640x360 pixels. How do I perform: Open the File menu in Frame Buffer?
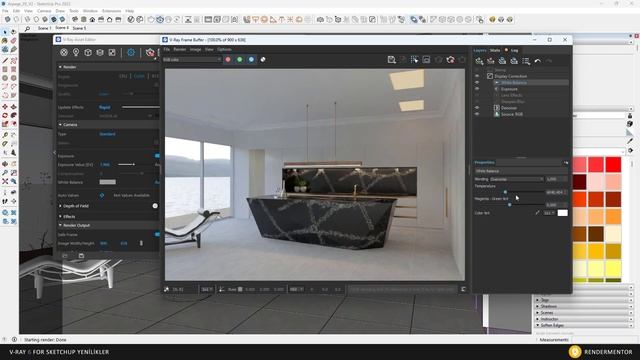point(167,49)
